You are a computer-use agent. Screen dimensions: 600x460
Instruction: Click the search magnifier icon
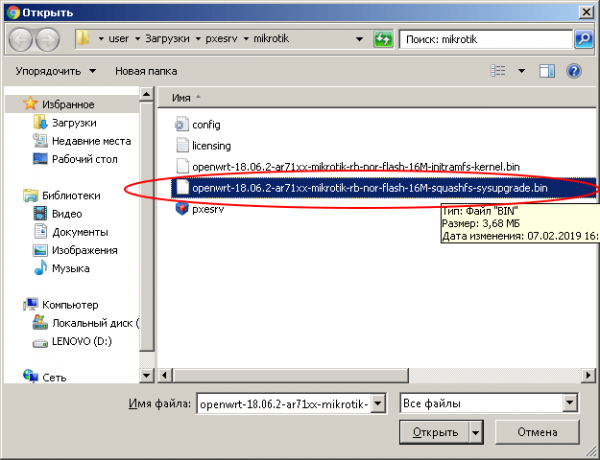(584, 39)
